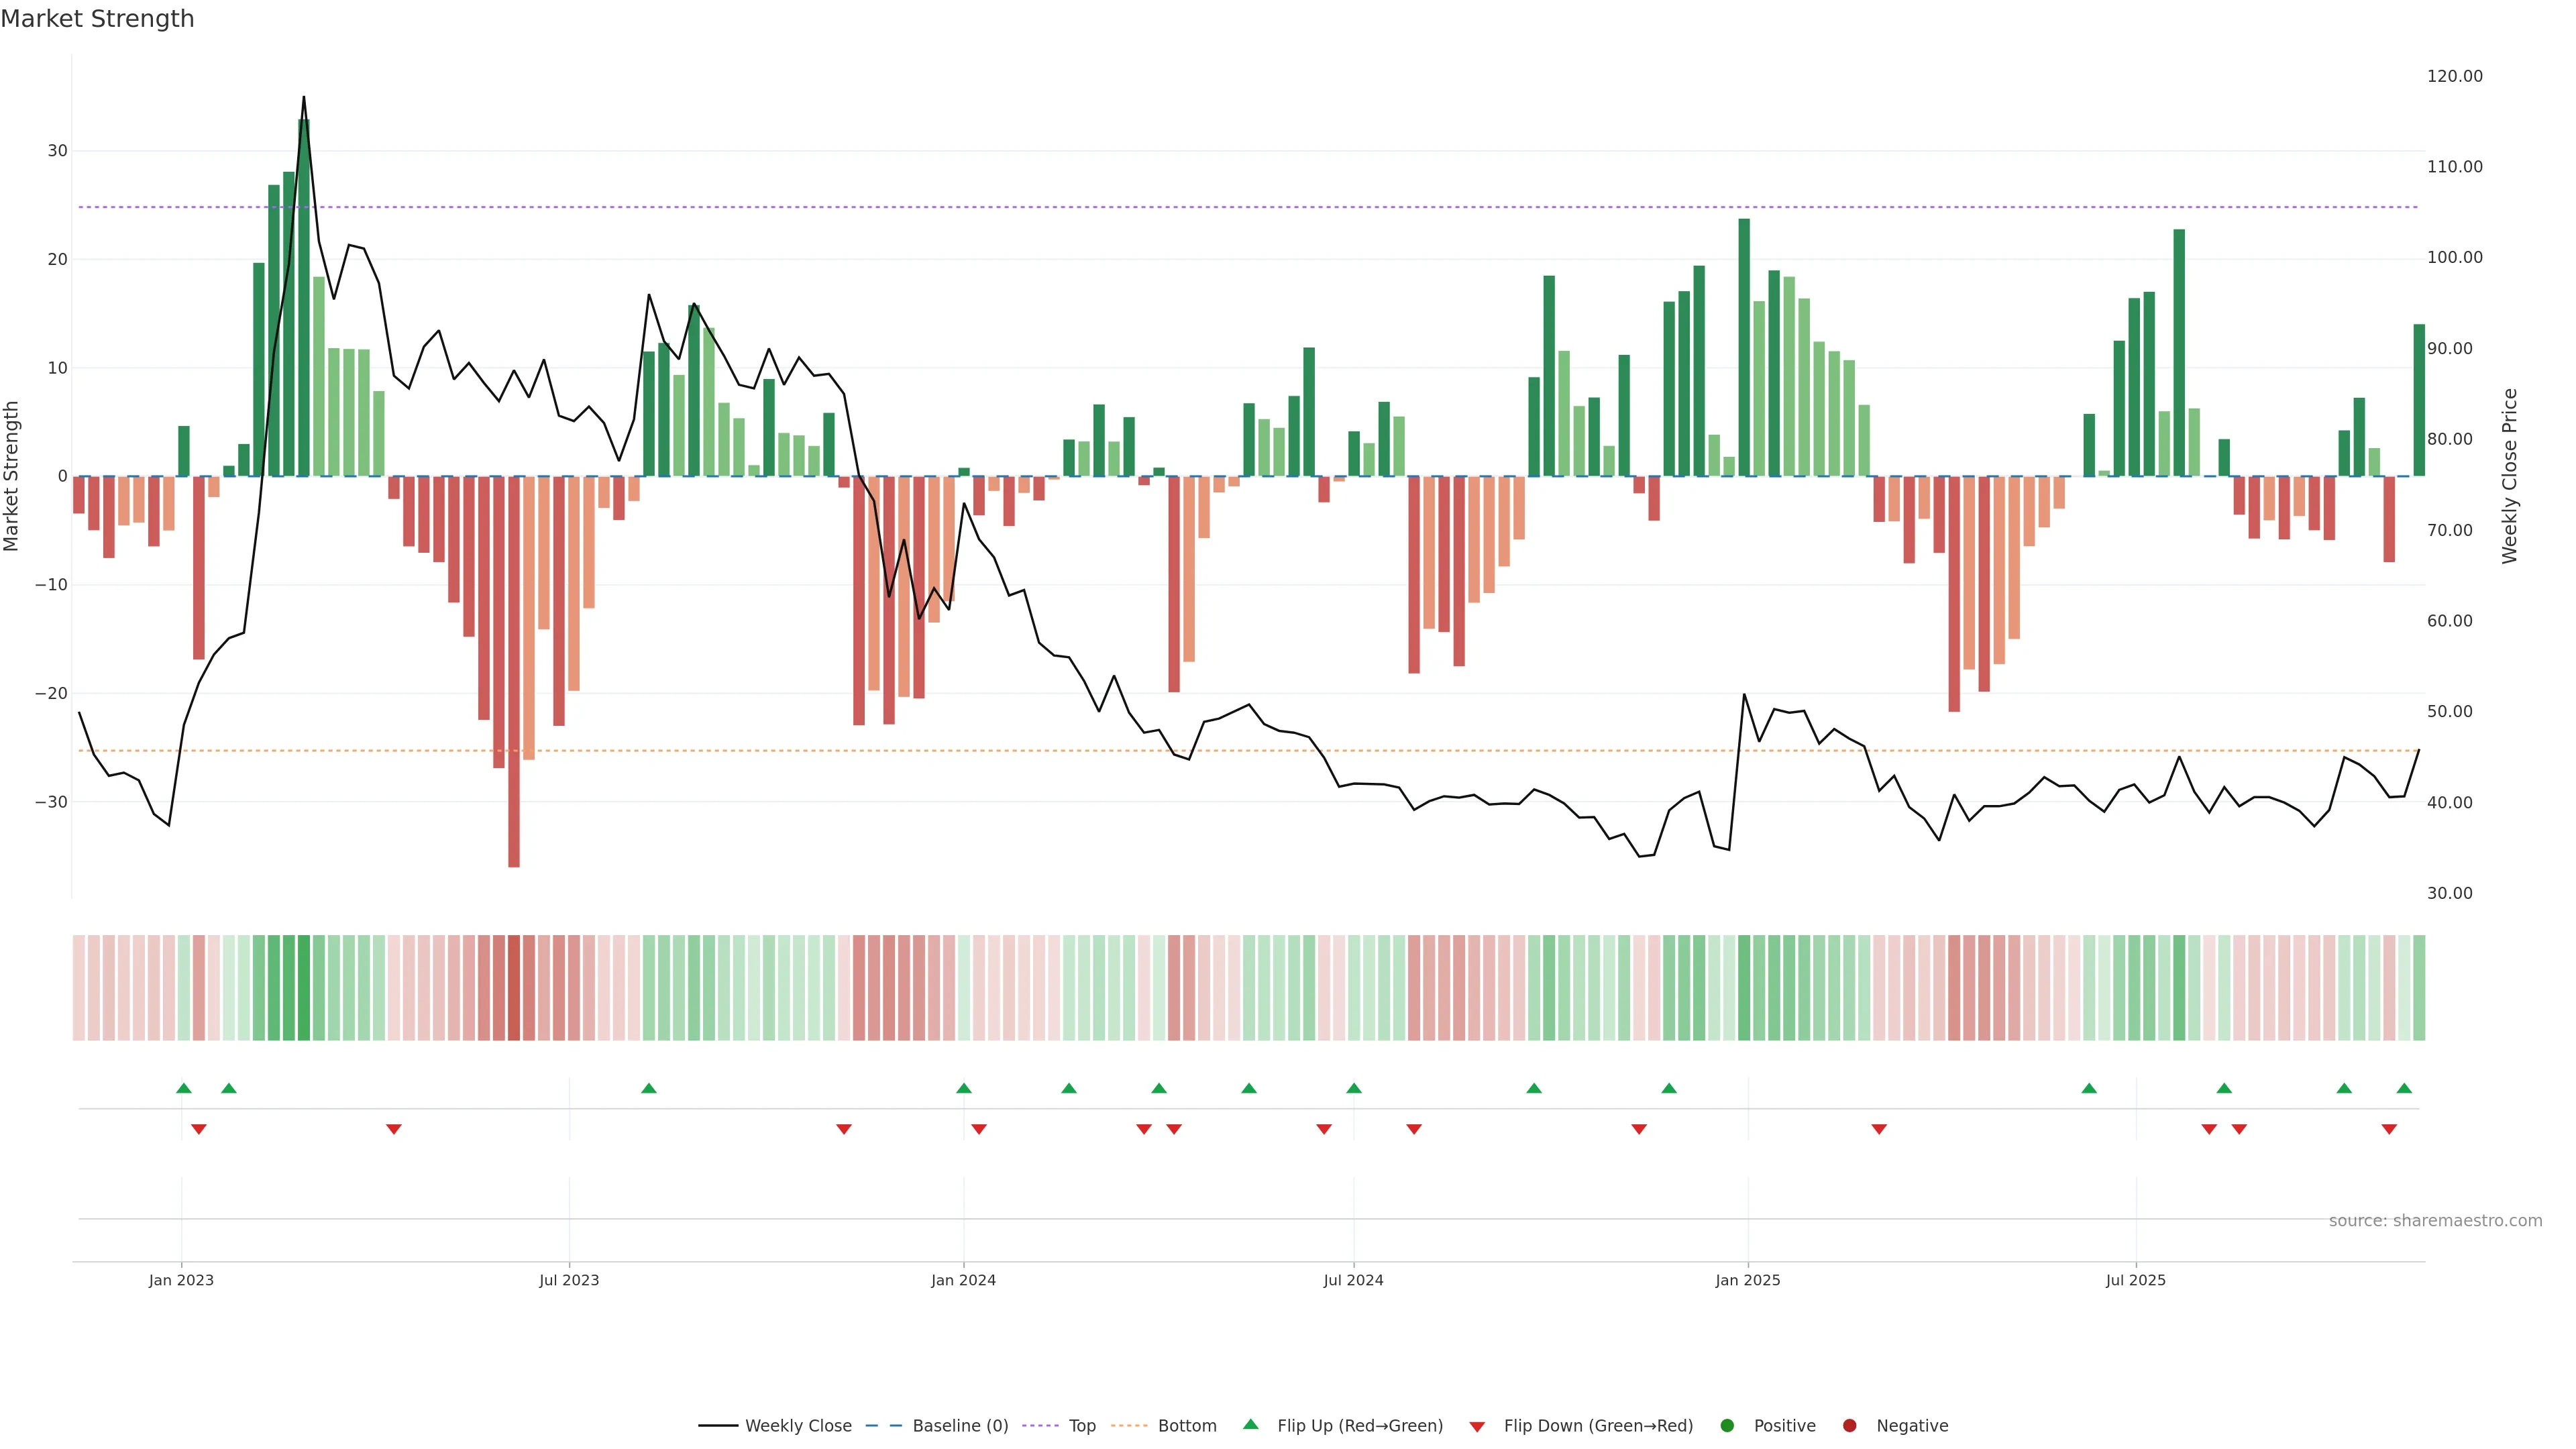Click the green Flip Up legend triangle
Viewport: 2576px width, 1449px height.
tap(1250, 1424)
